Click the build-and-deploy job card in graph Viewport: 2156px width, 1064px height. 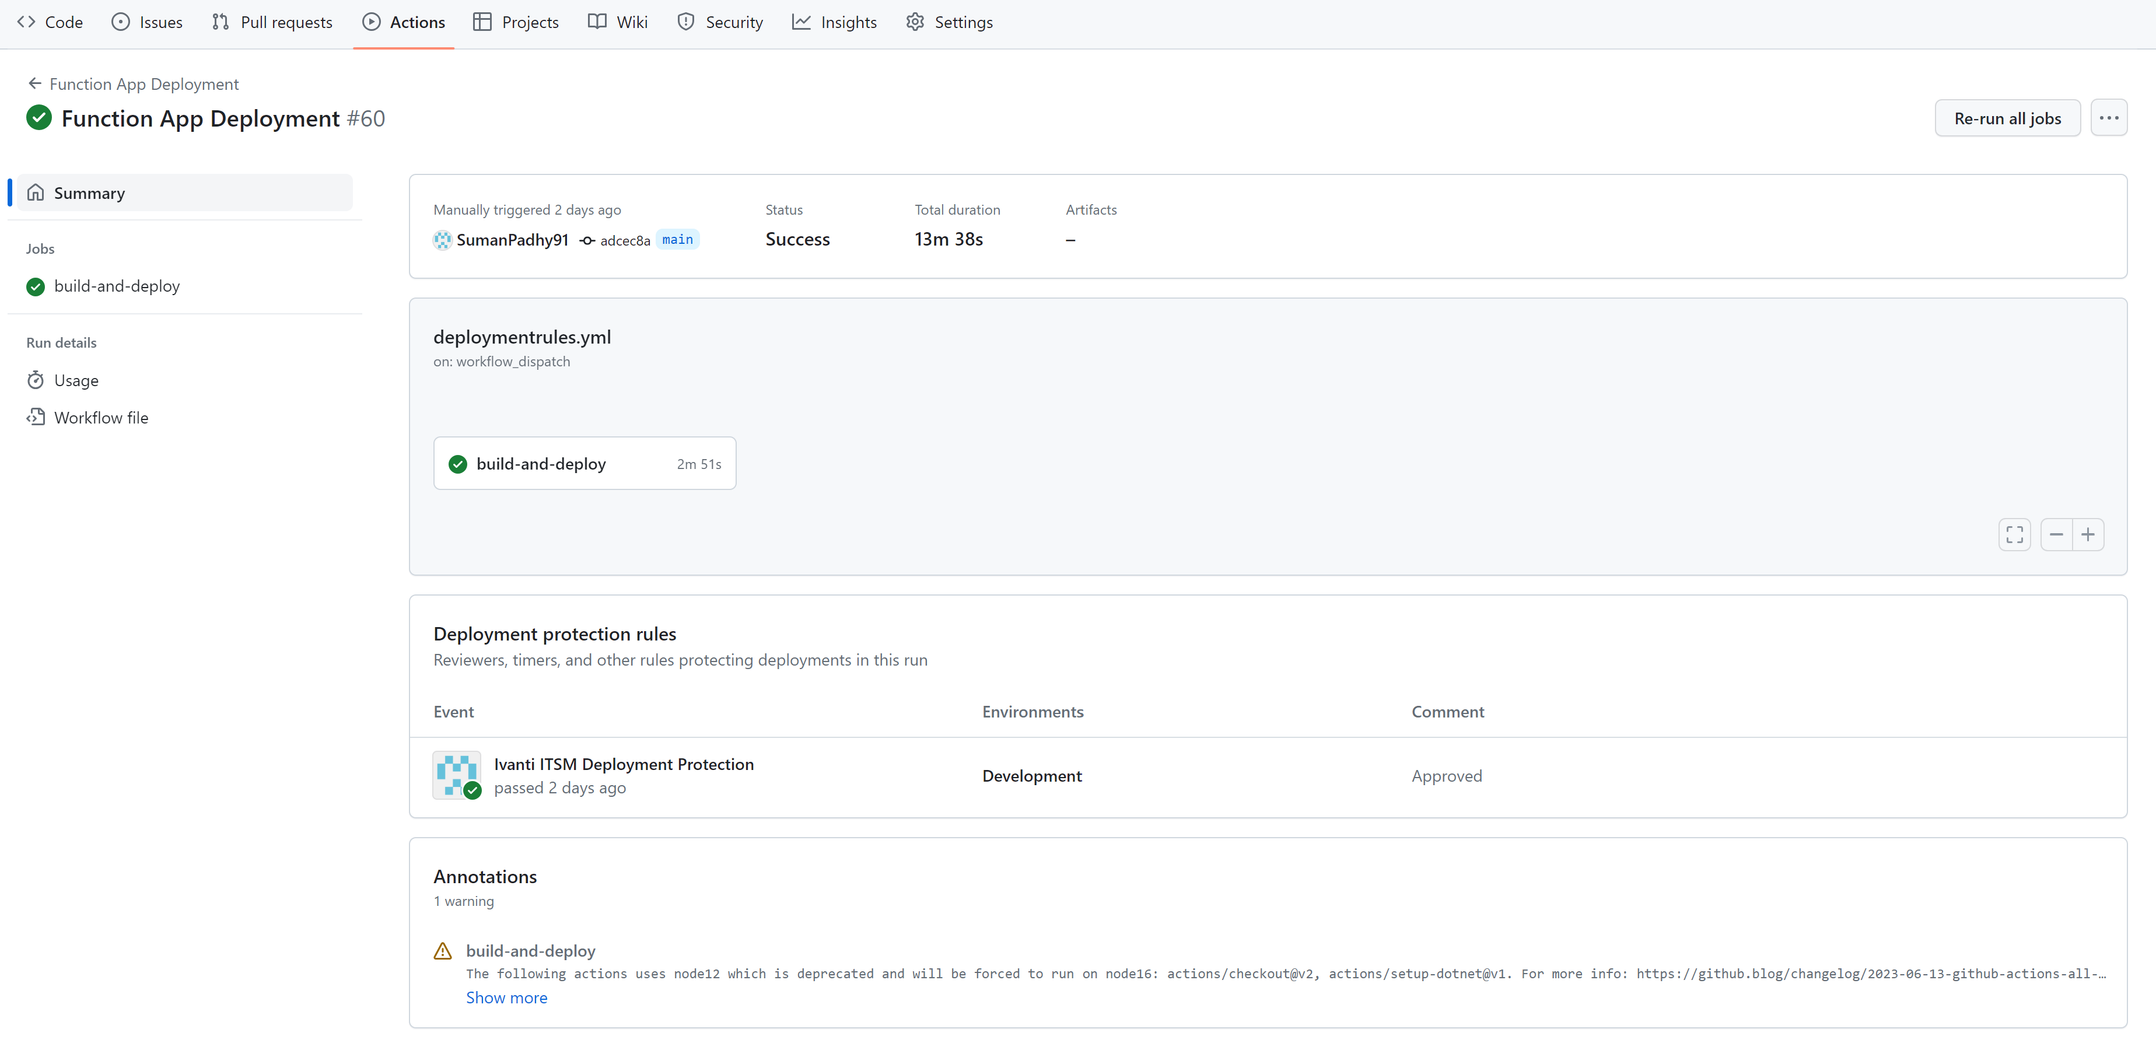pyautogui.click(x=584, y=464)
